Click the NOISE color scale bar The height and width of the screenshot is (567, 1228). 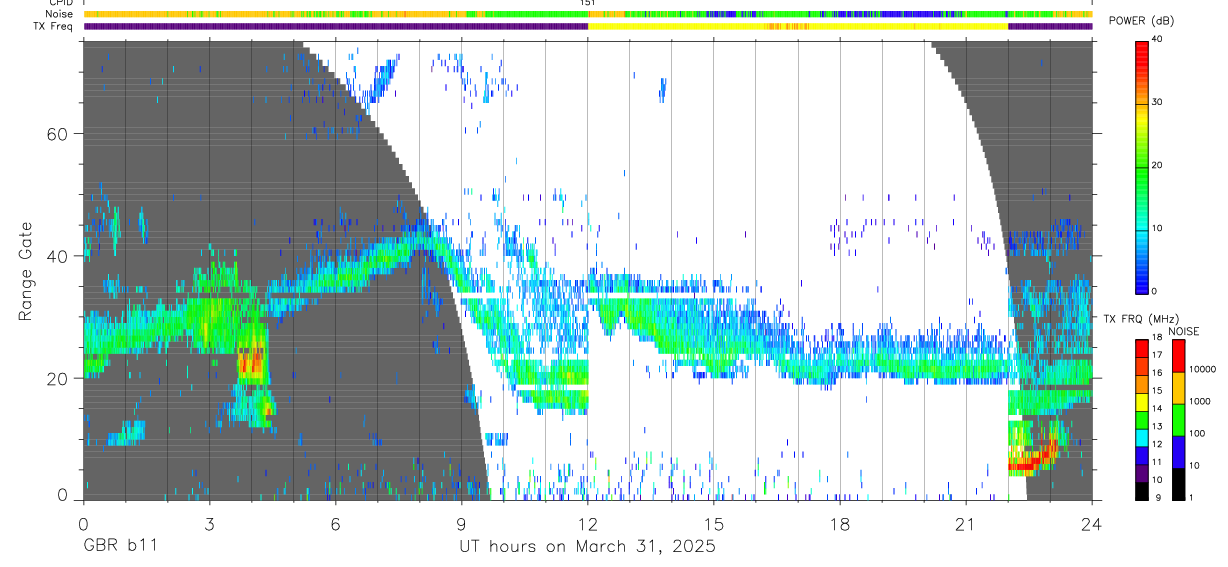[x=1178, y=420]
